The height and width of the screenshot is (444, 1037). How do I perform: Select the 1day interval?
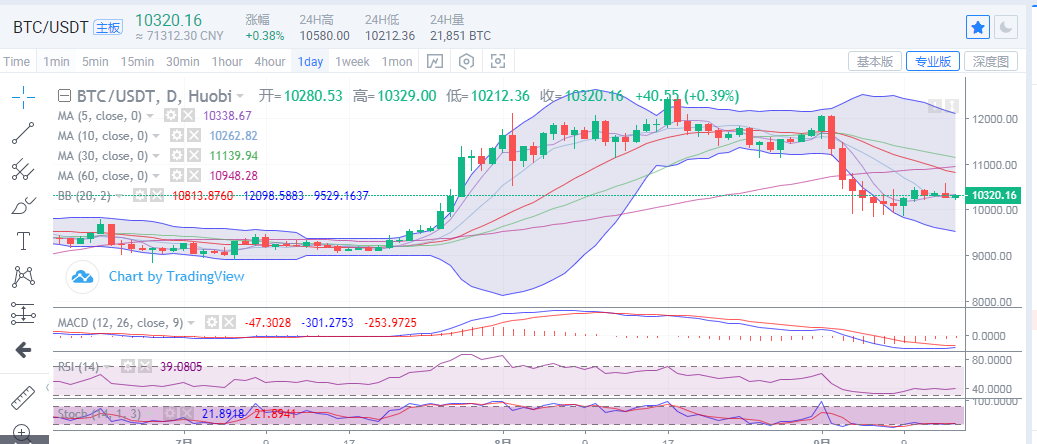(310, 62)
